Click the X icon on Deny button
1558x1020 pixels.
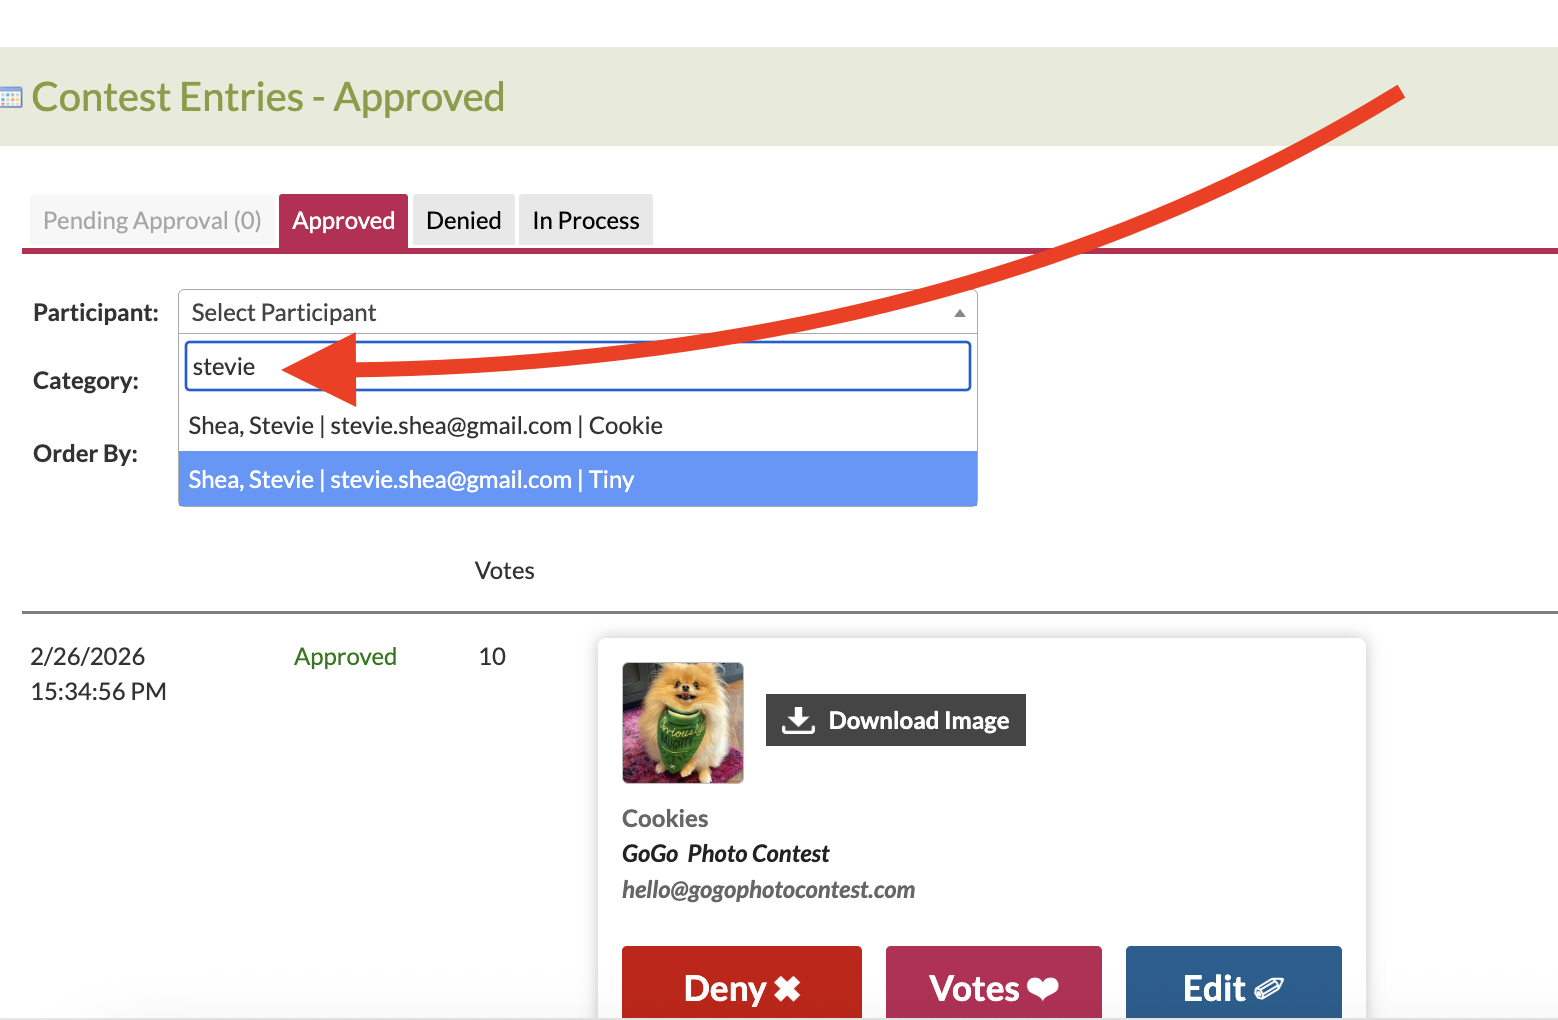point(788,989)
